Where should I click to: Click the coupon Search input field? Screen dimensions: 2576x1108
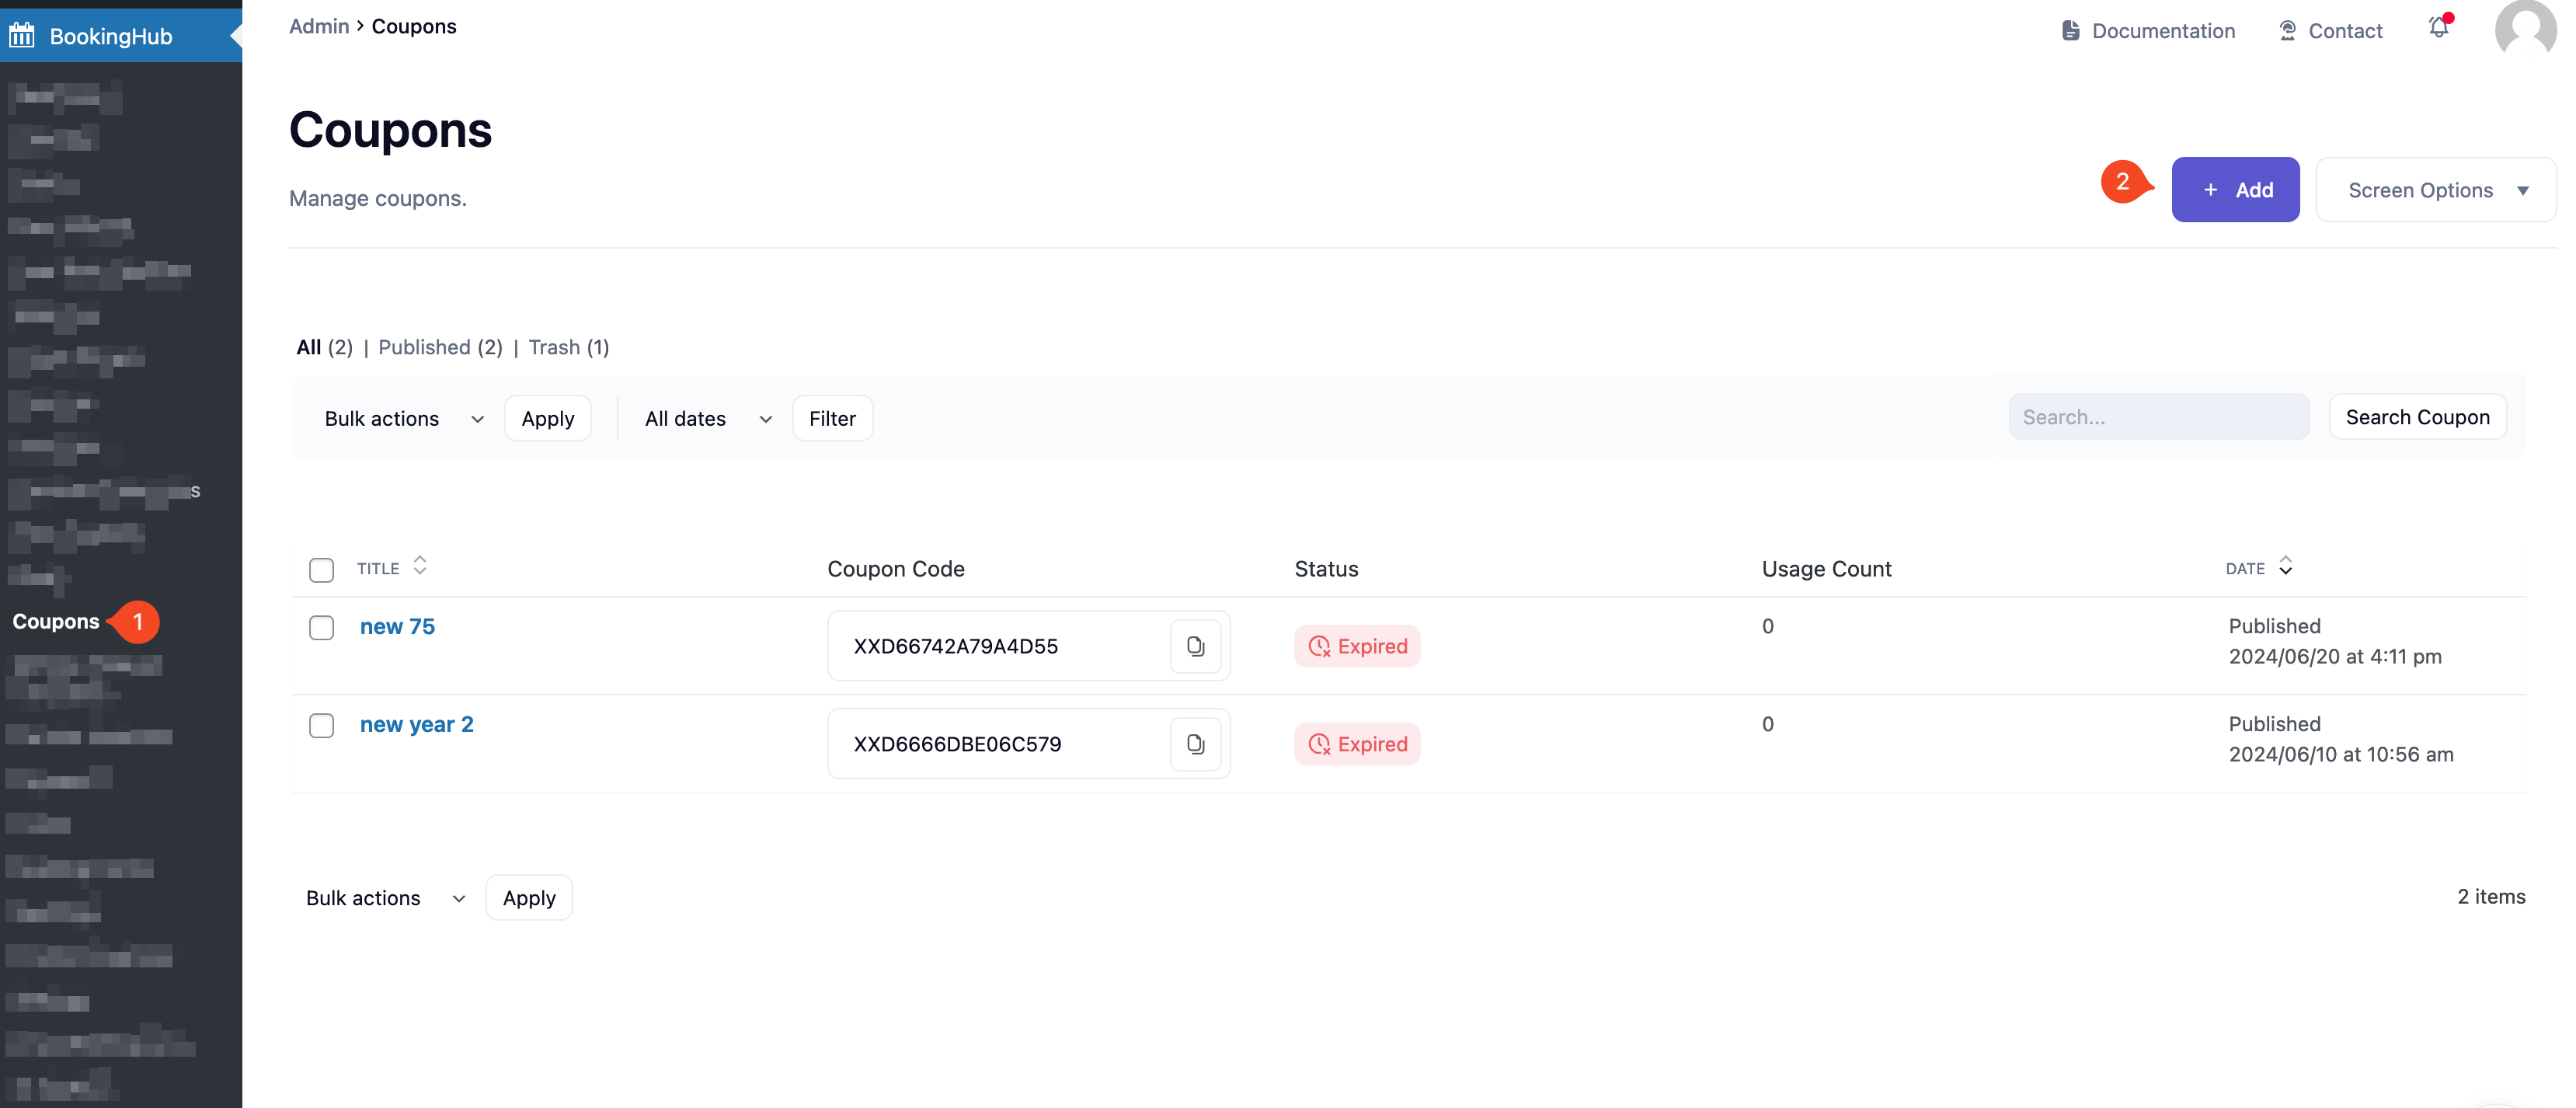[2158, 417]
